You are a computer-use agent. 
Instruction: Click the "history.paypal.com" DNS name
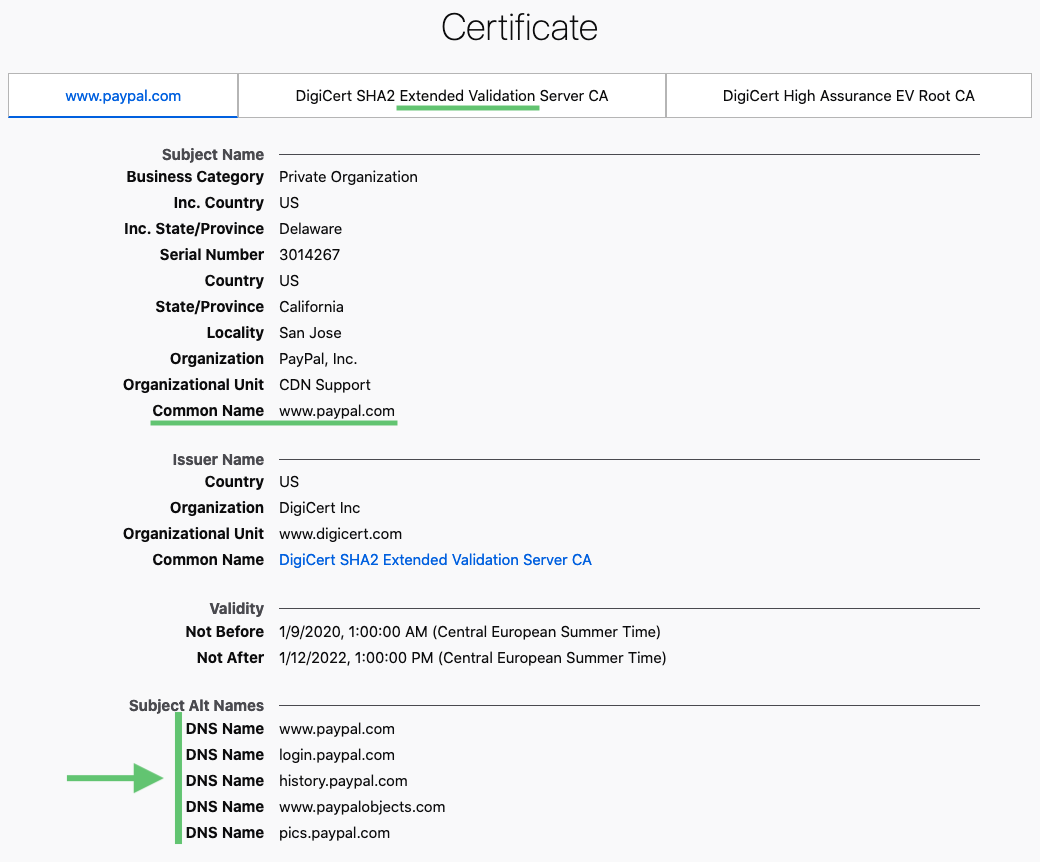tap(344, 781)
